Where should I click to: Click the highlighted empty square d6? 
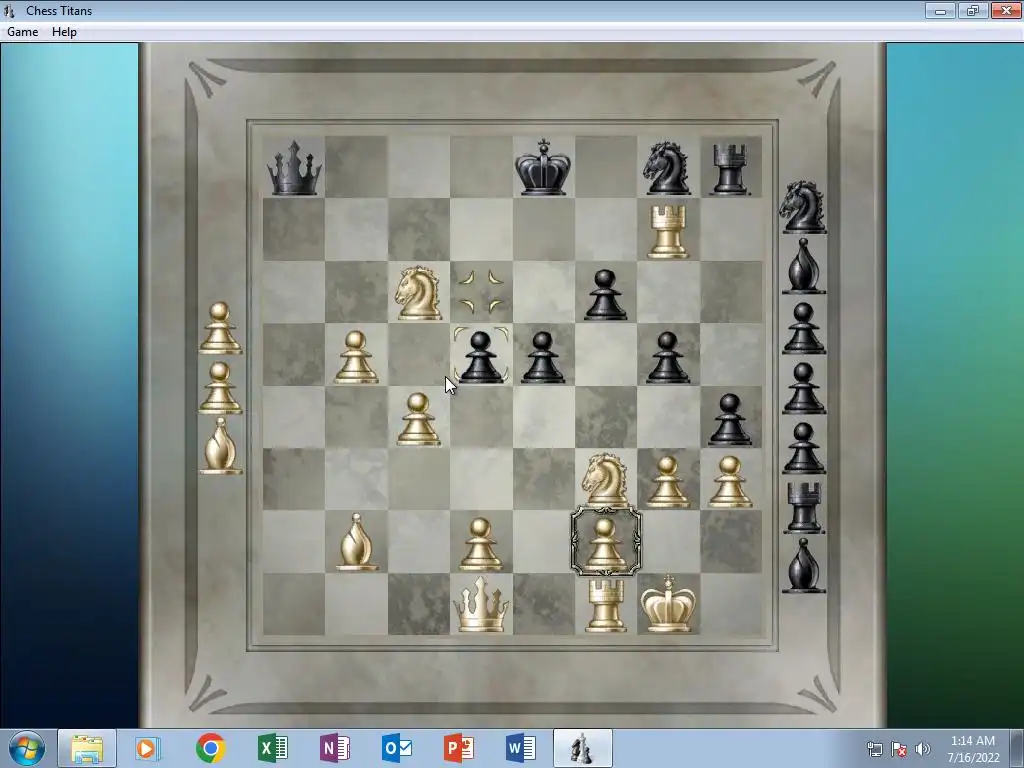pyautogui.click(x=481, y=293)
